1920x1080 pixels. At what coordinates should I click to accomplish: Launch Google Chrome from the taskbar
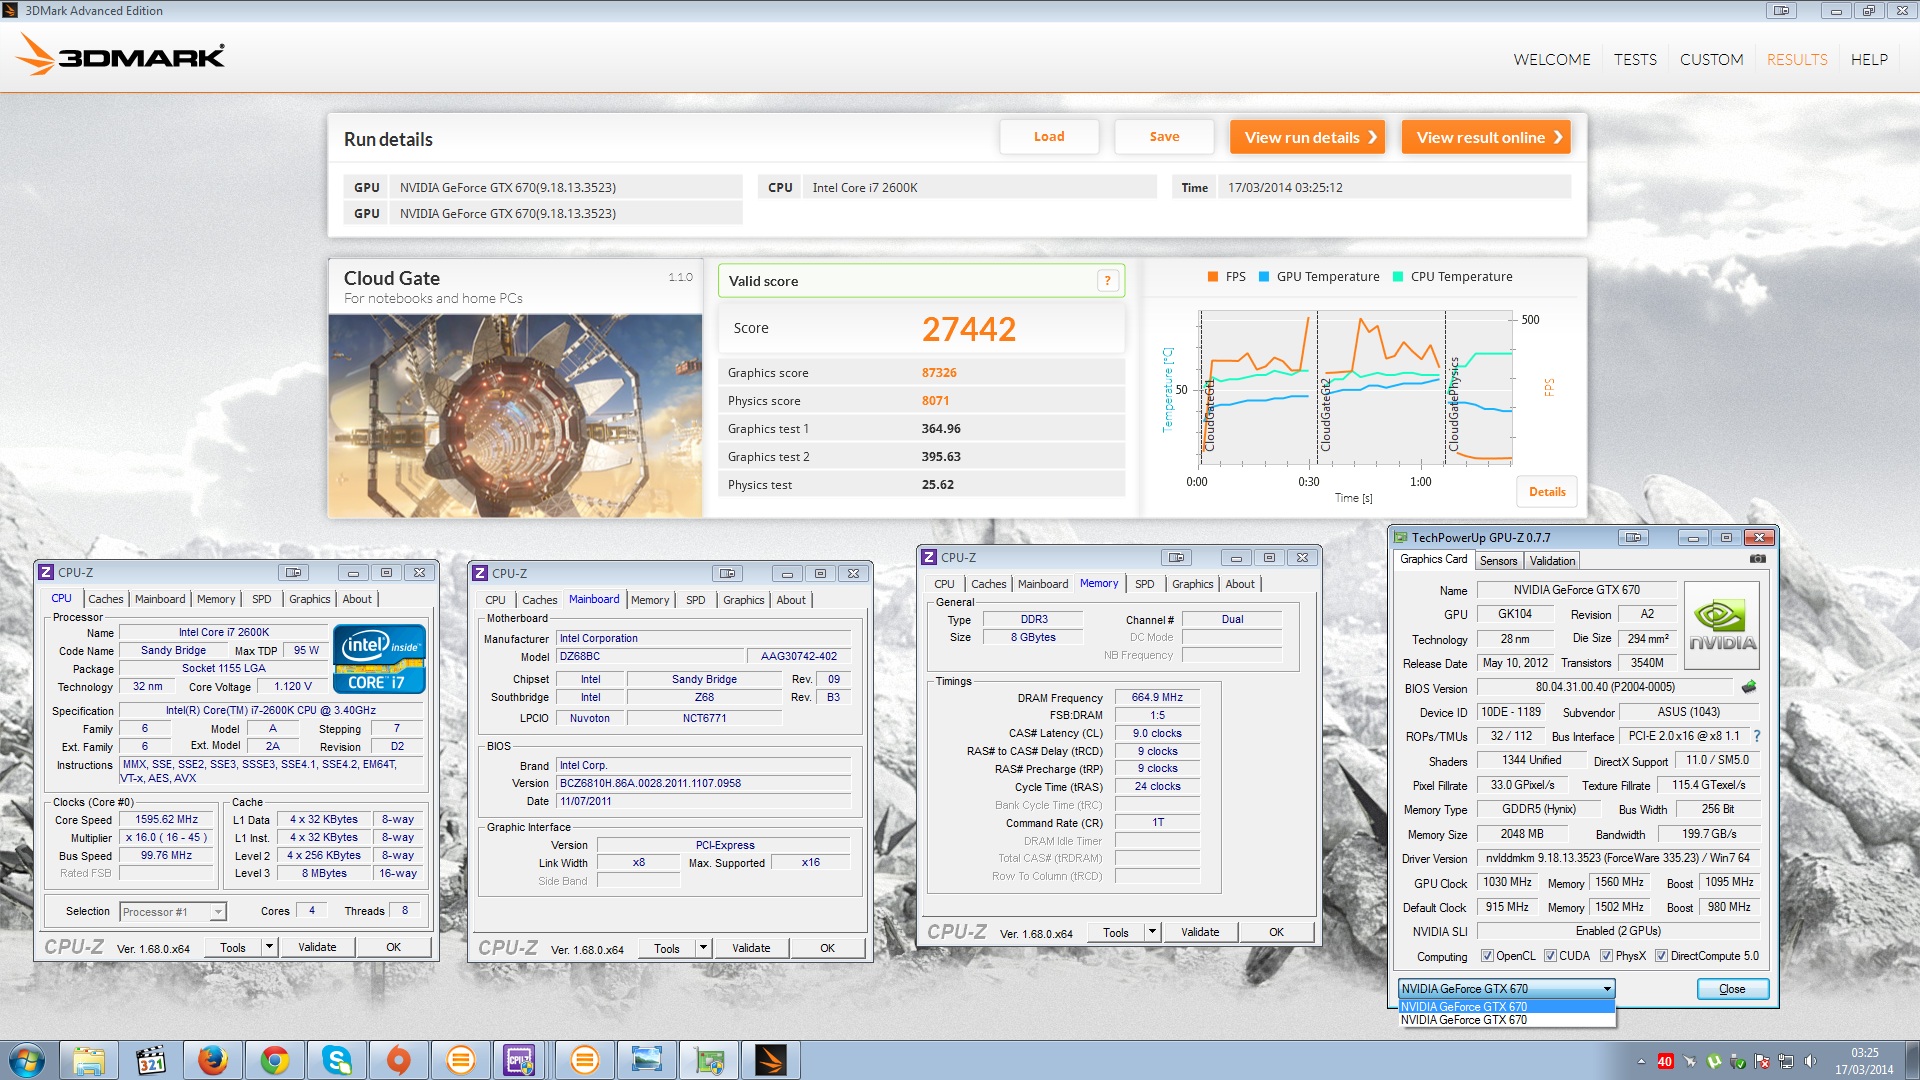tap(275, 1060)
